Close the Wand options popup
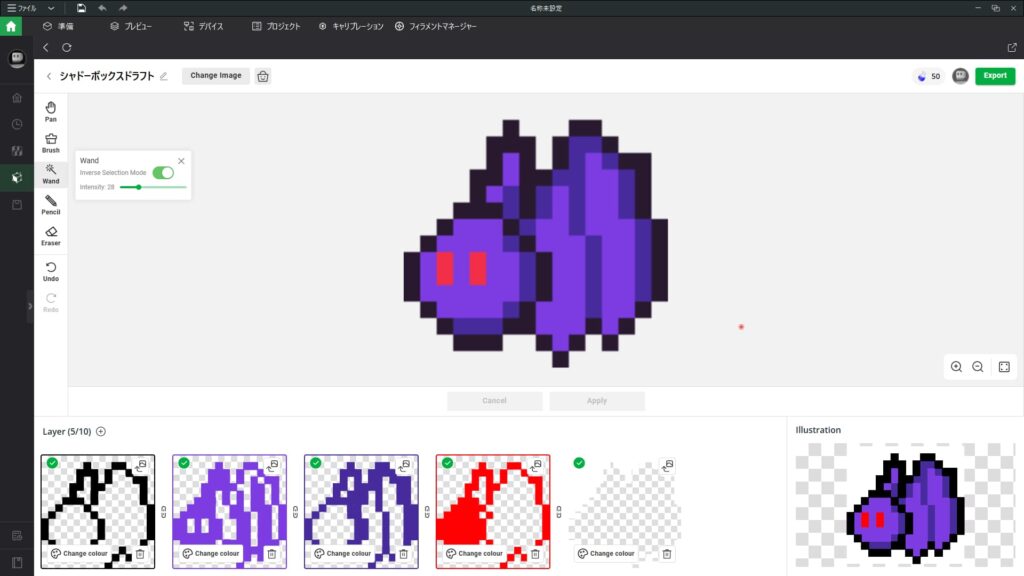The width and height of the screenshot is (1024, 576). click(x=181, y=161)
